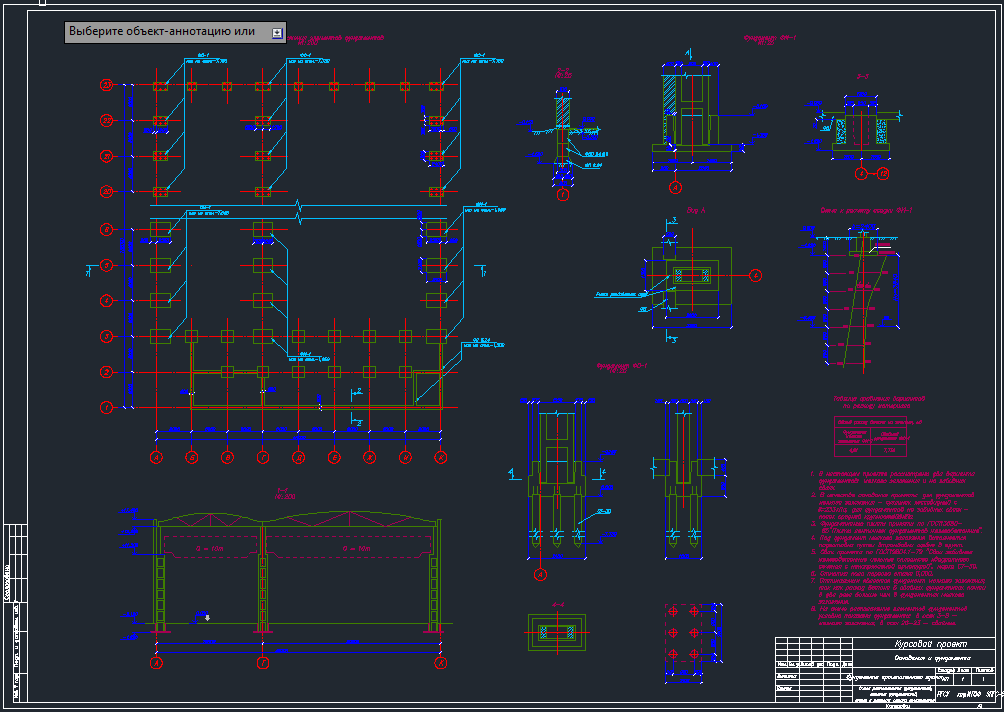Select axis bubble 2 on the foundation plan

click(x=106, y=371)
